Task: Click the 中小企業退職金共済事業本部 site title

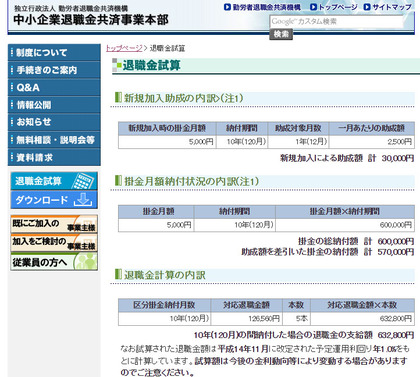Action: 91,20
